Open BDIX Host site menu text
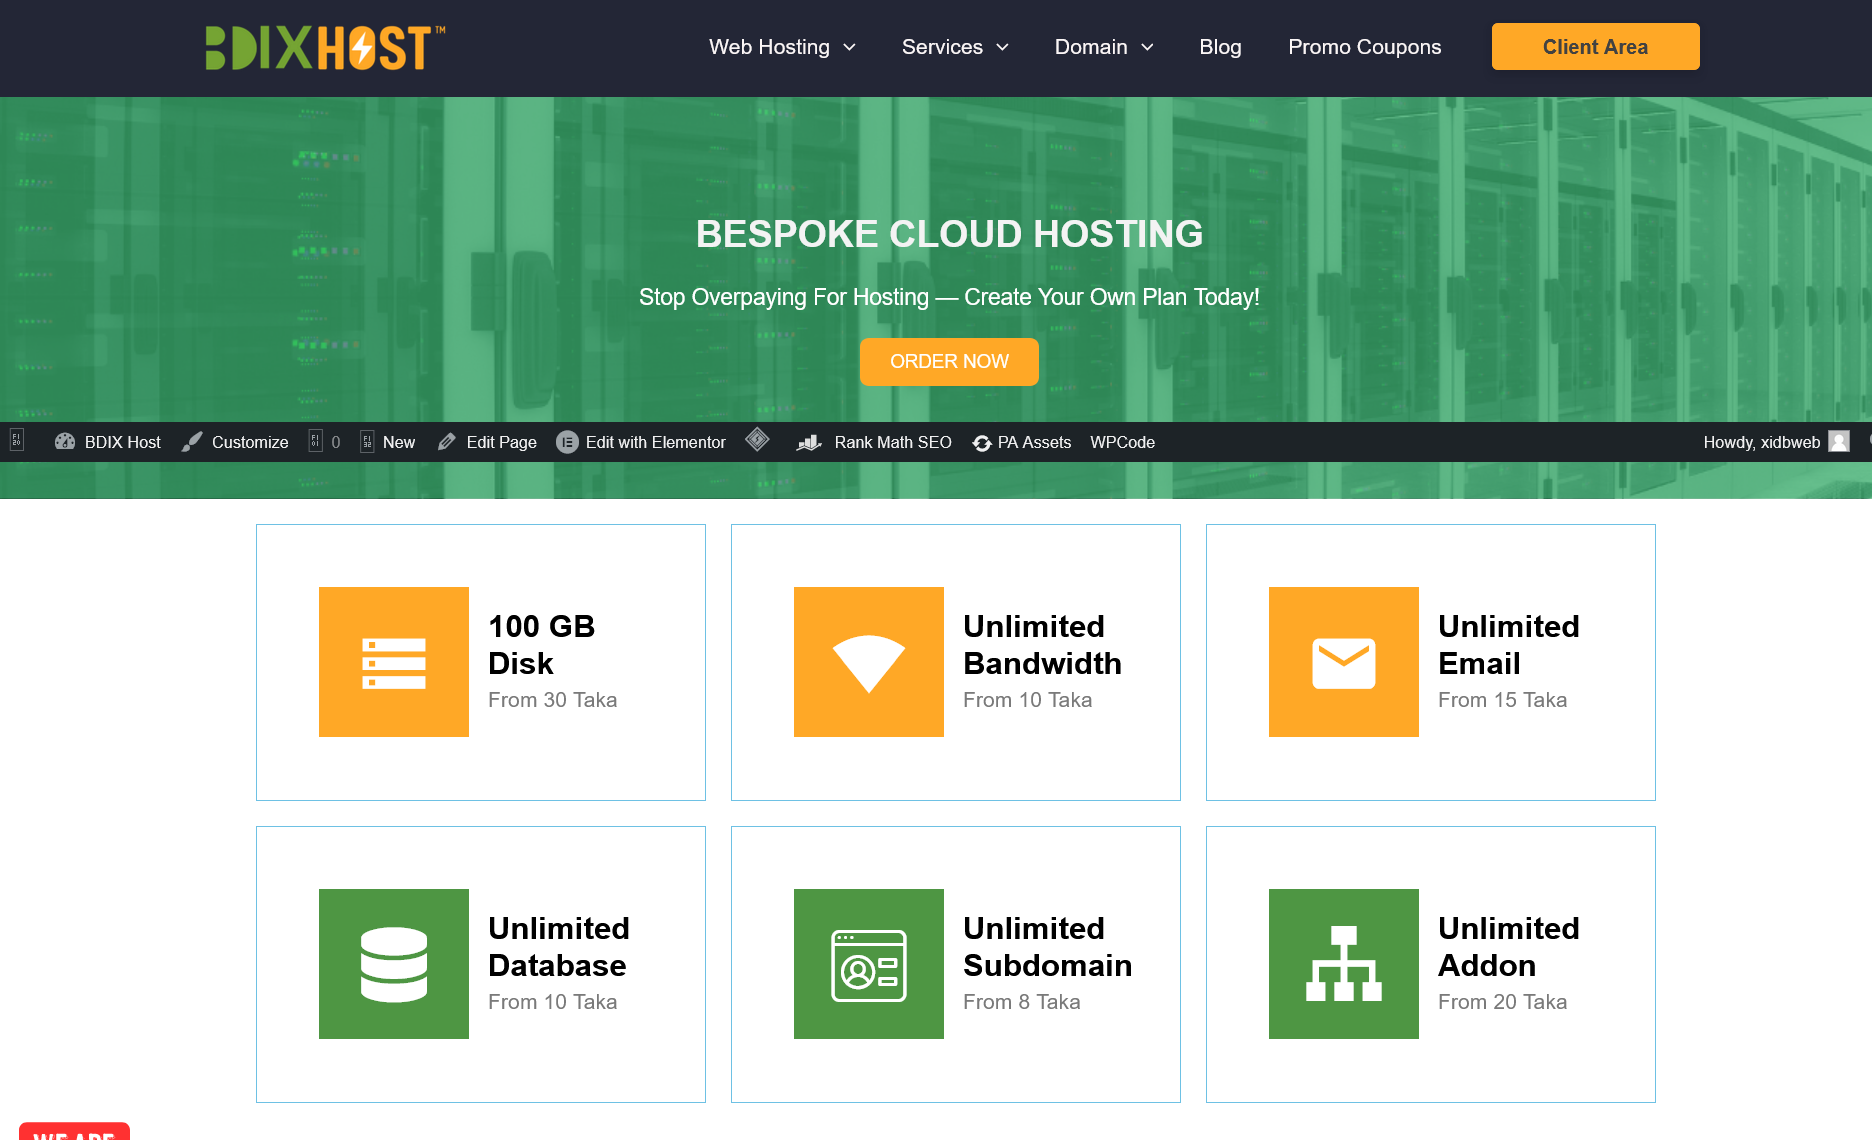This screenshot has height=1140, width=1872. [x=122, y=442]
